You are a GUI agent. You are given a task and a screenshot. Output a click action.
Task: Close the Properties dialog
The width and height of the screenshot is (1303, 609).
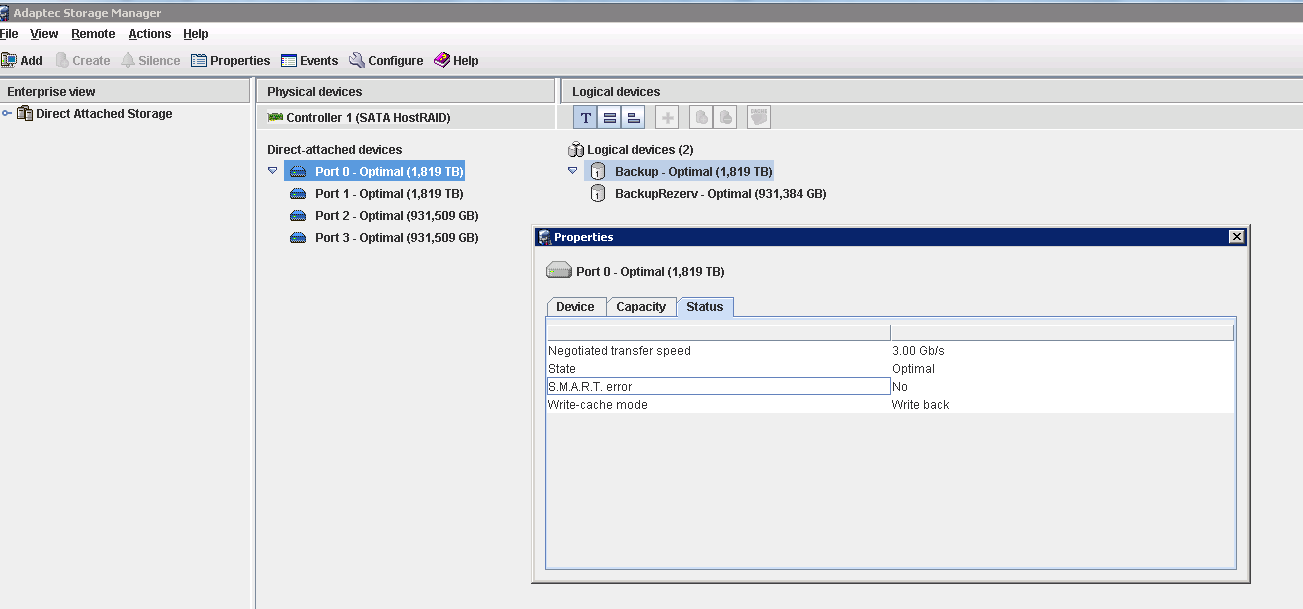click(x=1237, y=237)
